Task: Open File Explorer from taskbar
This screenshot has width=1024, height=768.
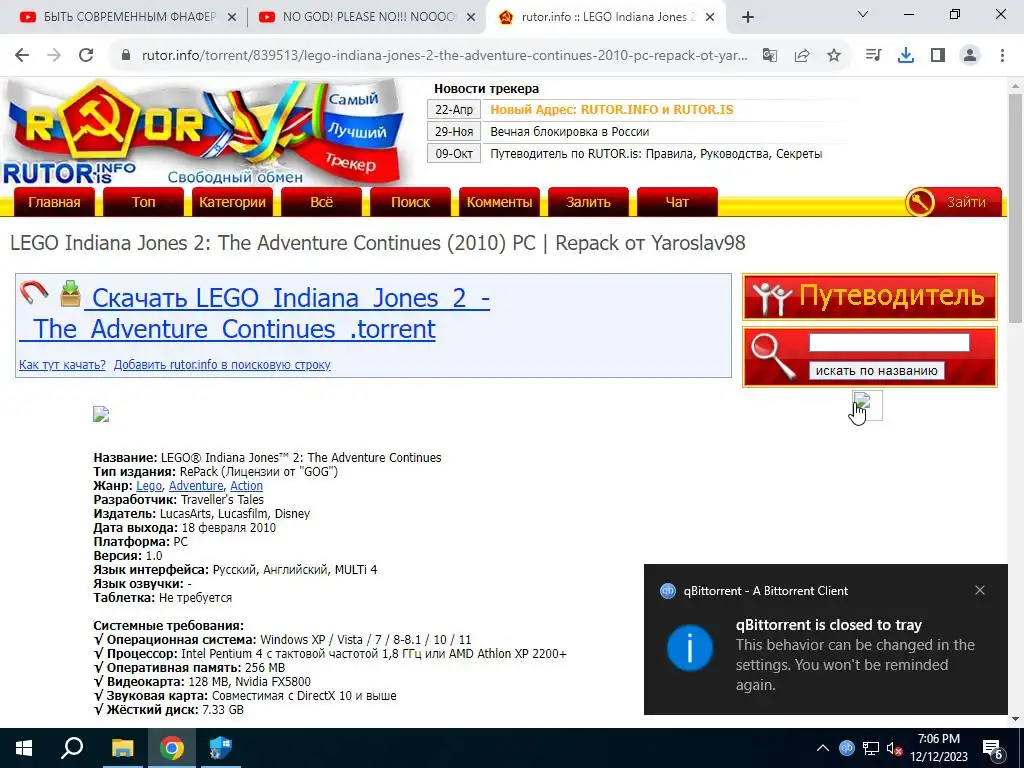Action: [x=122, y=748]
